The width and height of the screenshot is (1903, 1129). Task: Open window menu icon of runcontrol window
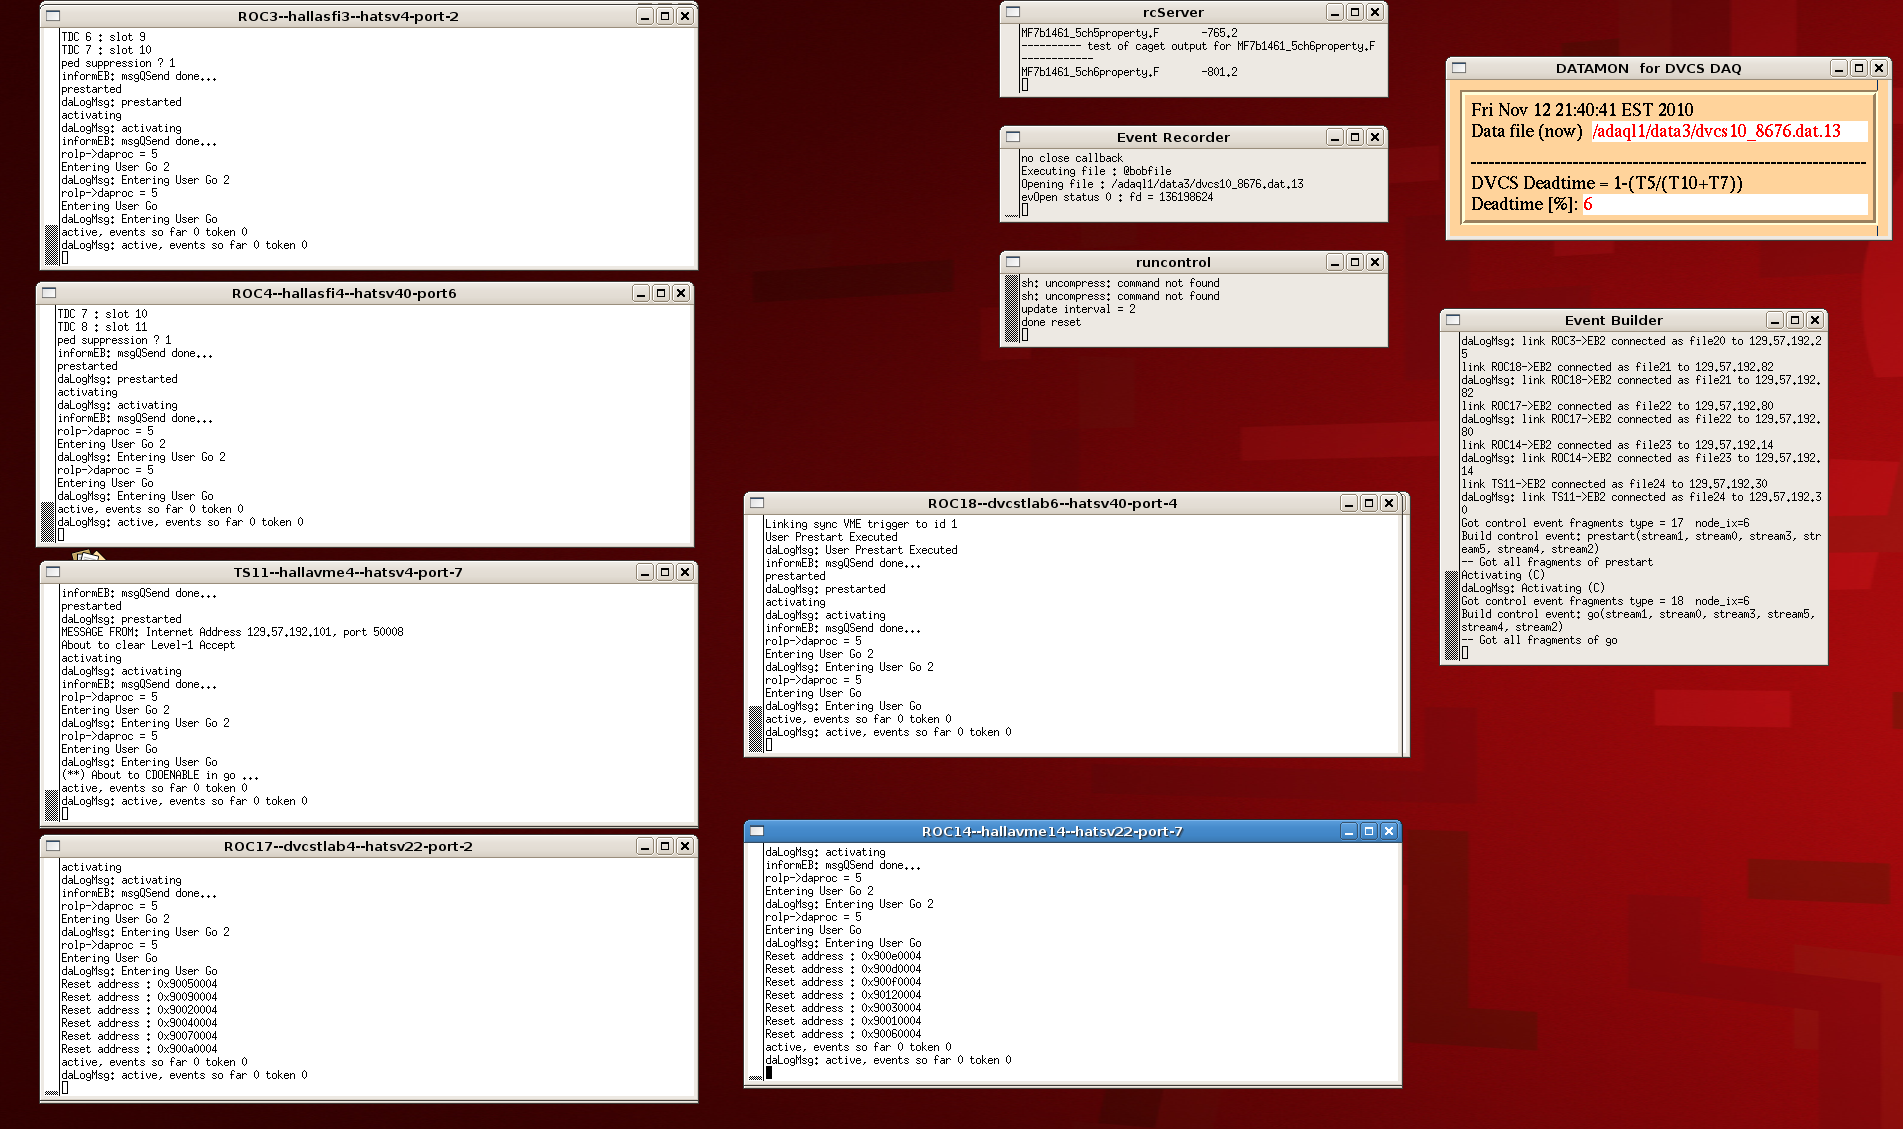pyautogui.click(x=1013, y=262)
